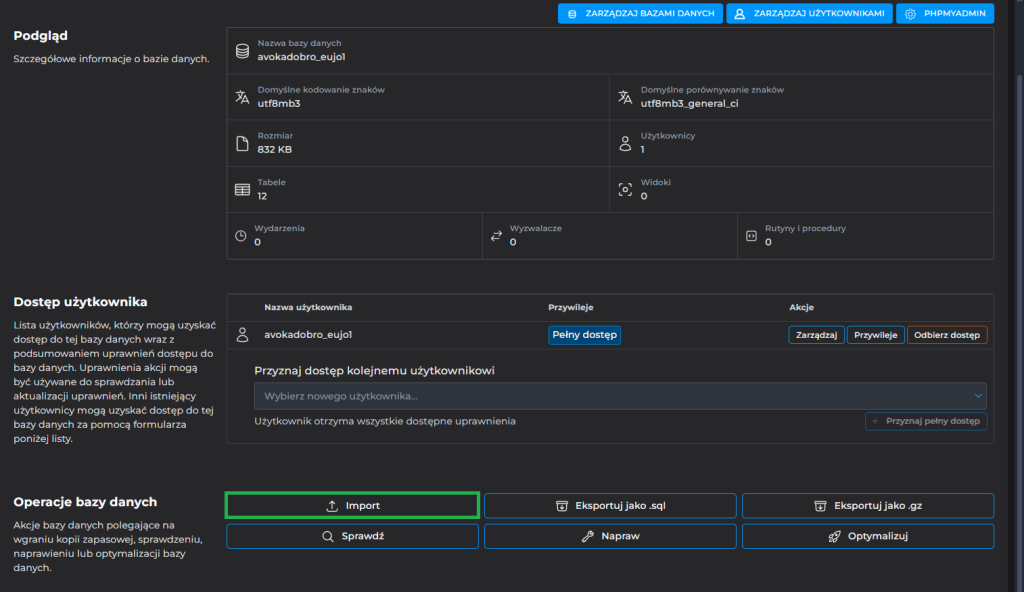Click the Import button
Screen dimensions: 1024x592
[x=352, y=505]
